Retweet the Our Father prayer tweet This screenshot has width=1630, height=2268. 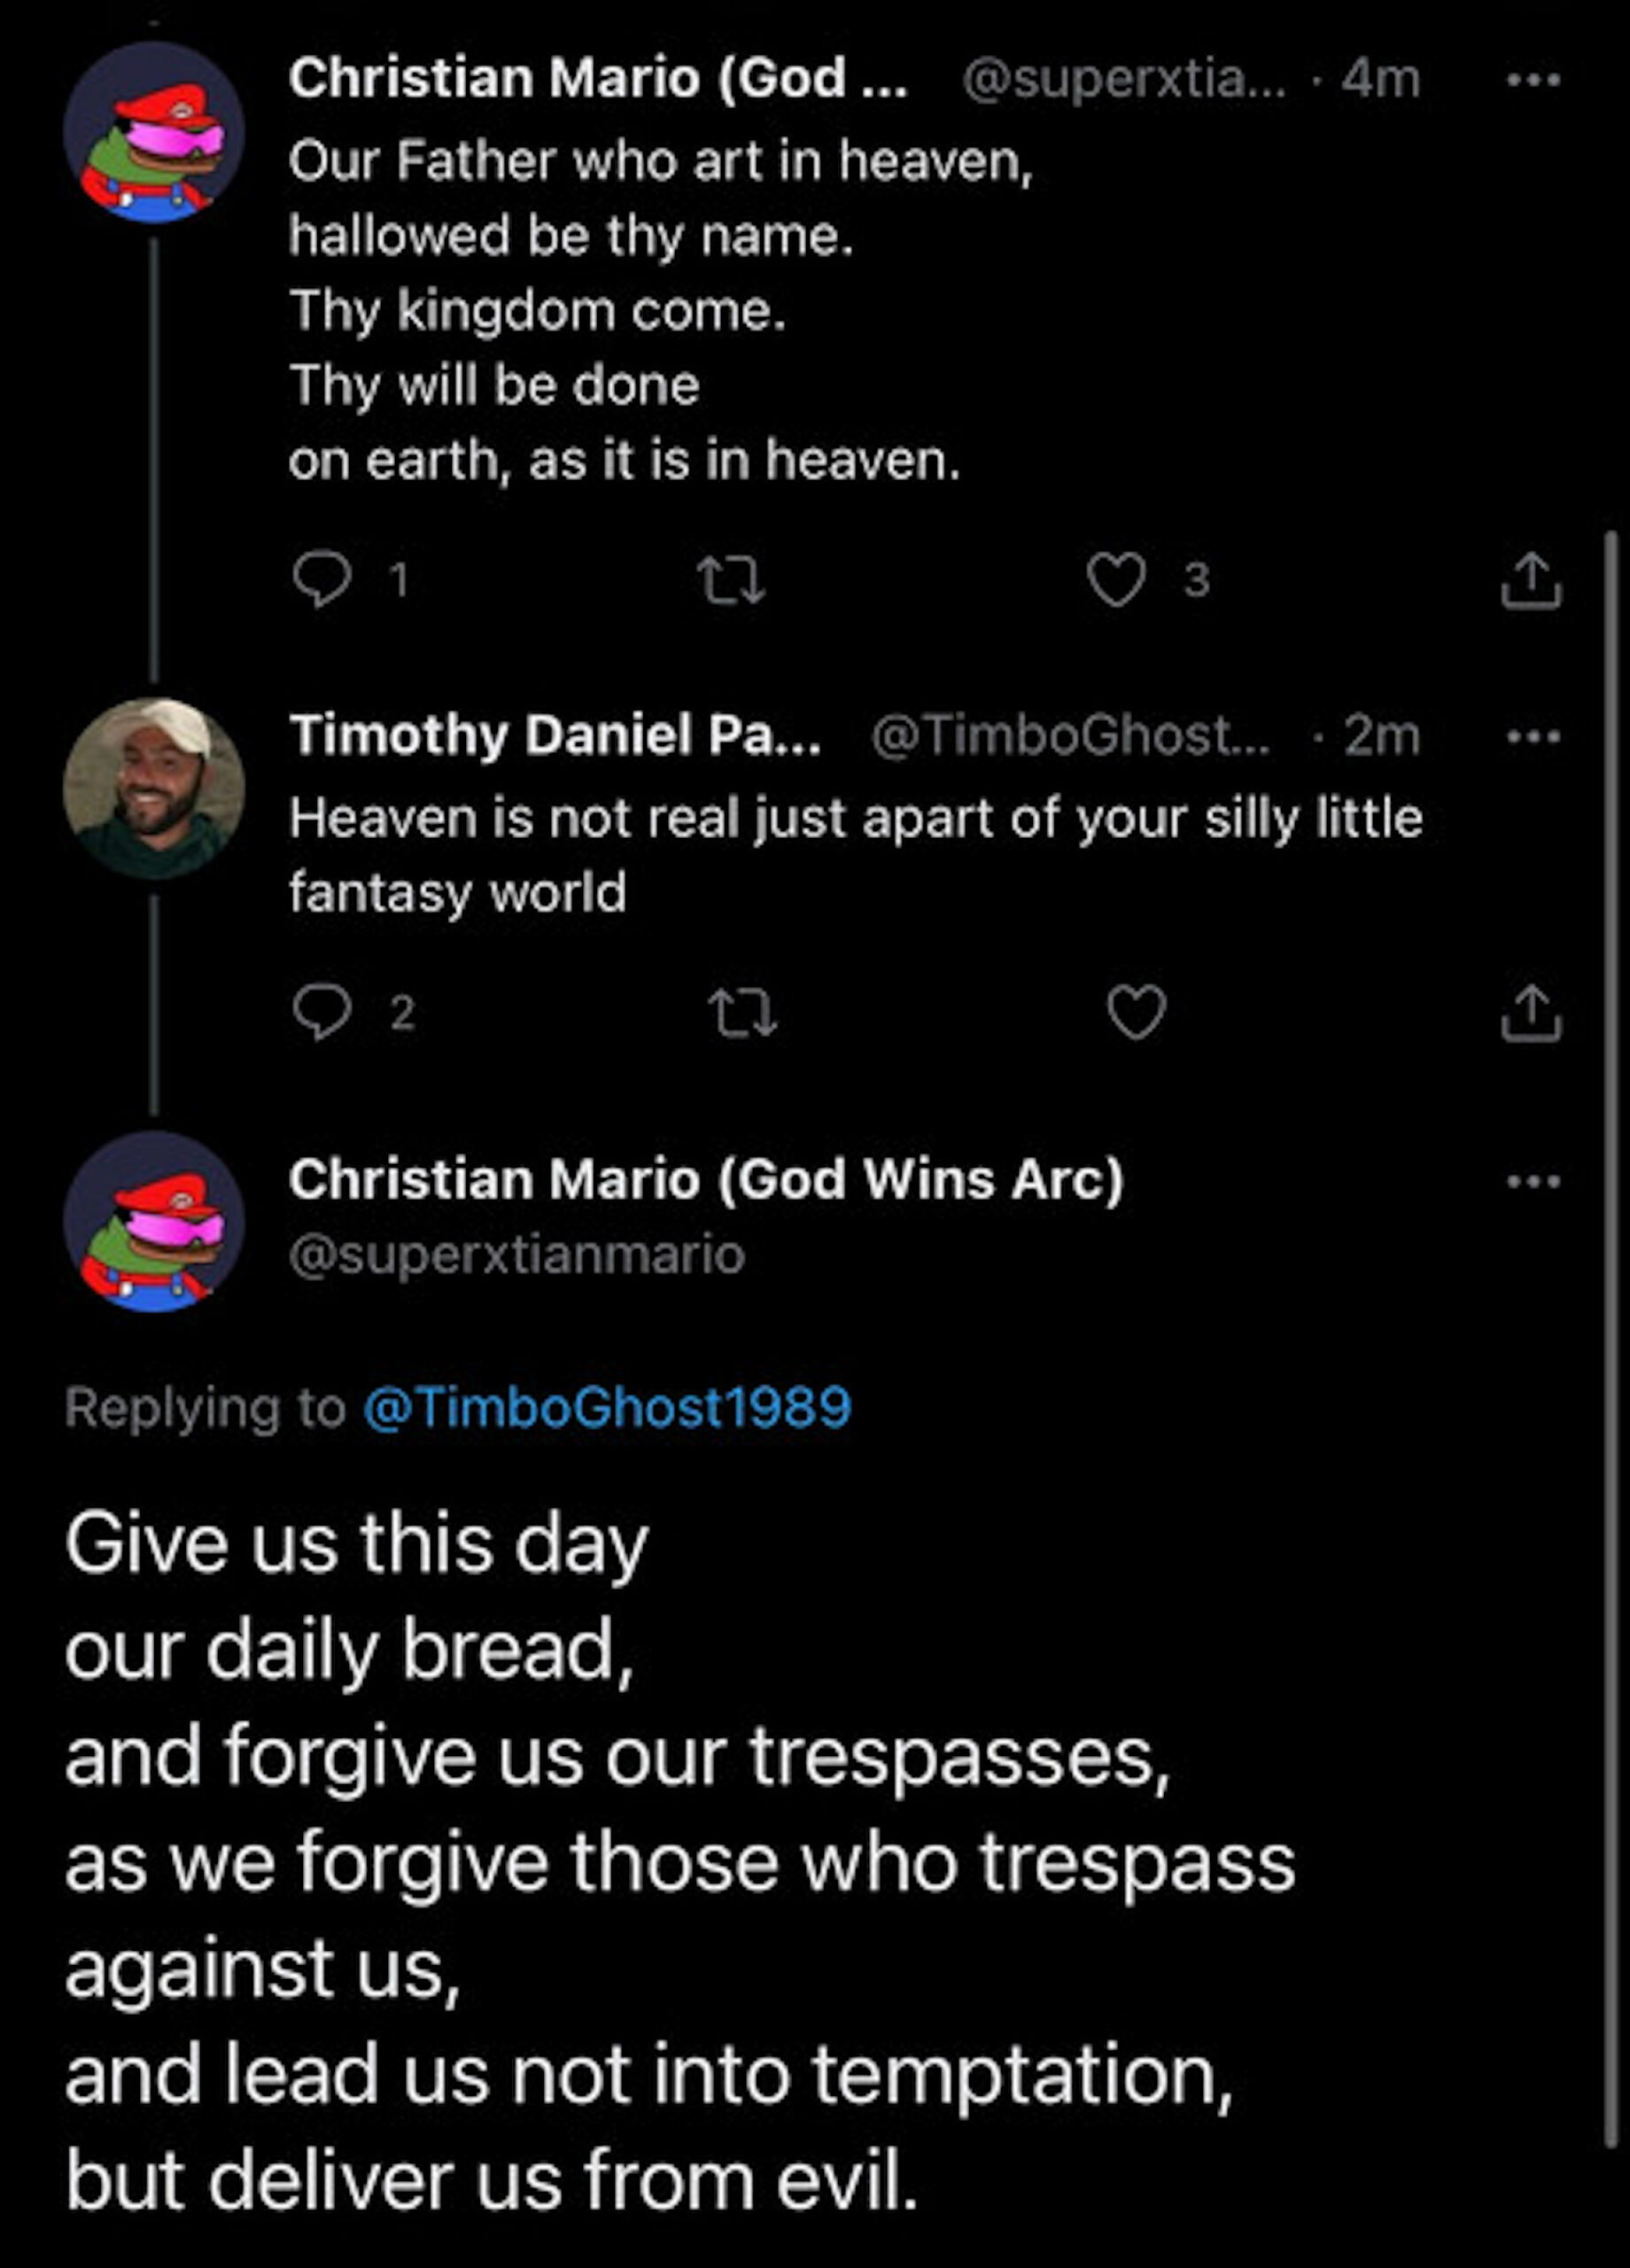731,581
